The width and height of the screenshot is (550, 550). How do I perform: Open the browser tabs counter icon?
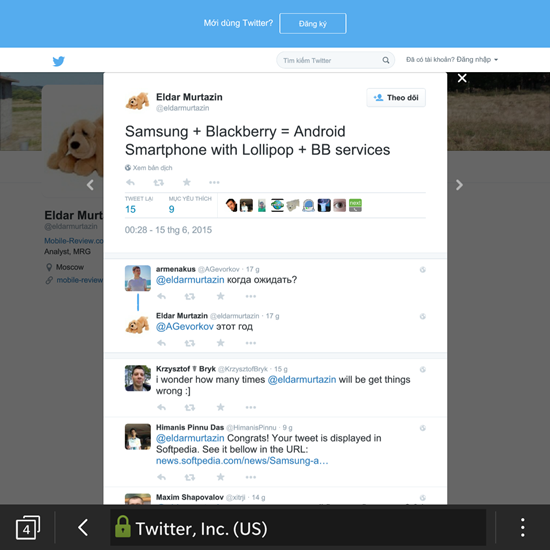(x=28, y=528)
